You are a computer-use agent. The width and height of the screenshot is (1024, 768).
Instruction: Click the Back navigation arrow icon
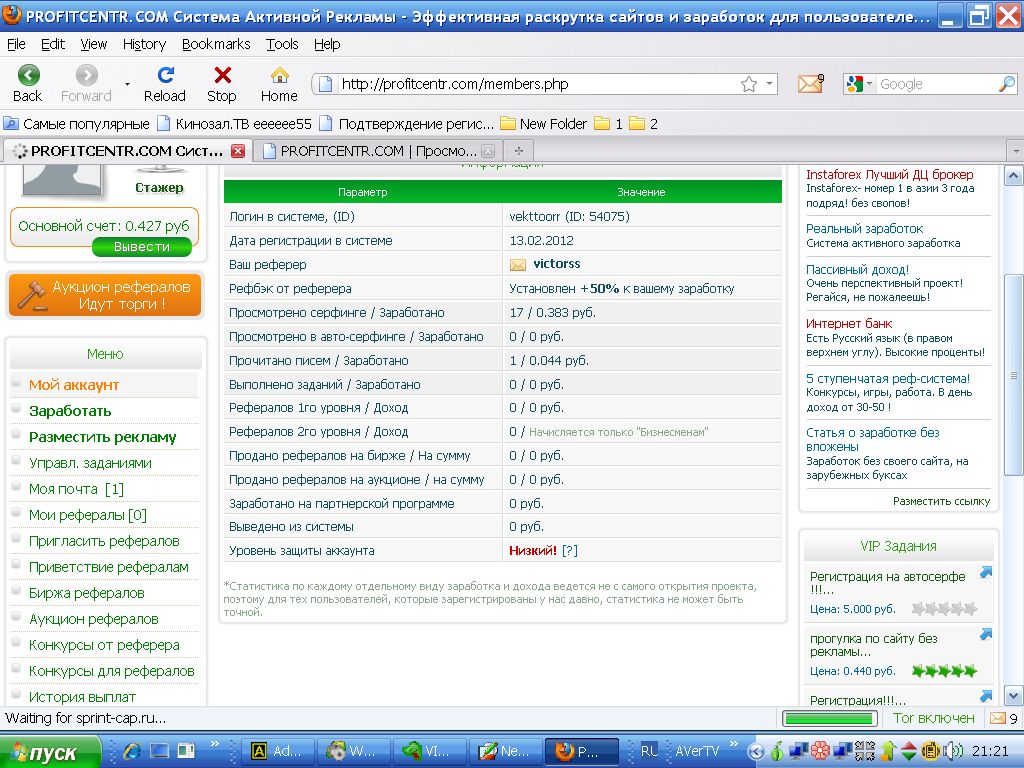point(28,76)
